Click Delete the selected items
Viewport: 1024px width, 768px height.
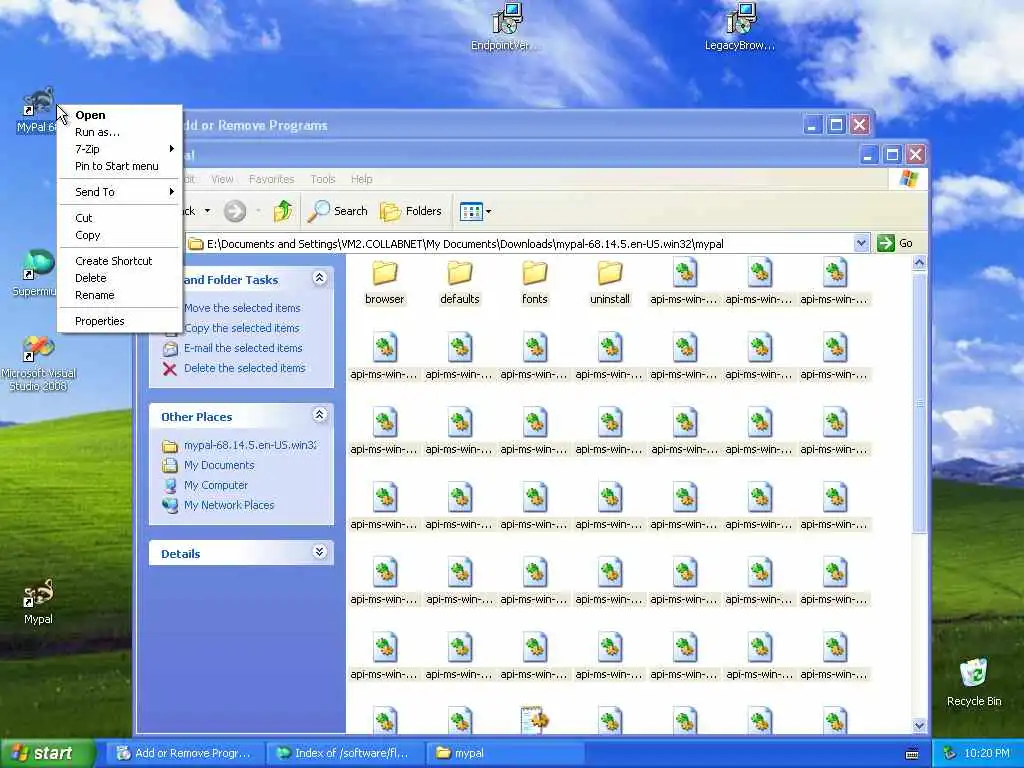coord(244,368)
